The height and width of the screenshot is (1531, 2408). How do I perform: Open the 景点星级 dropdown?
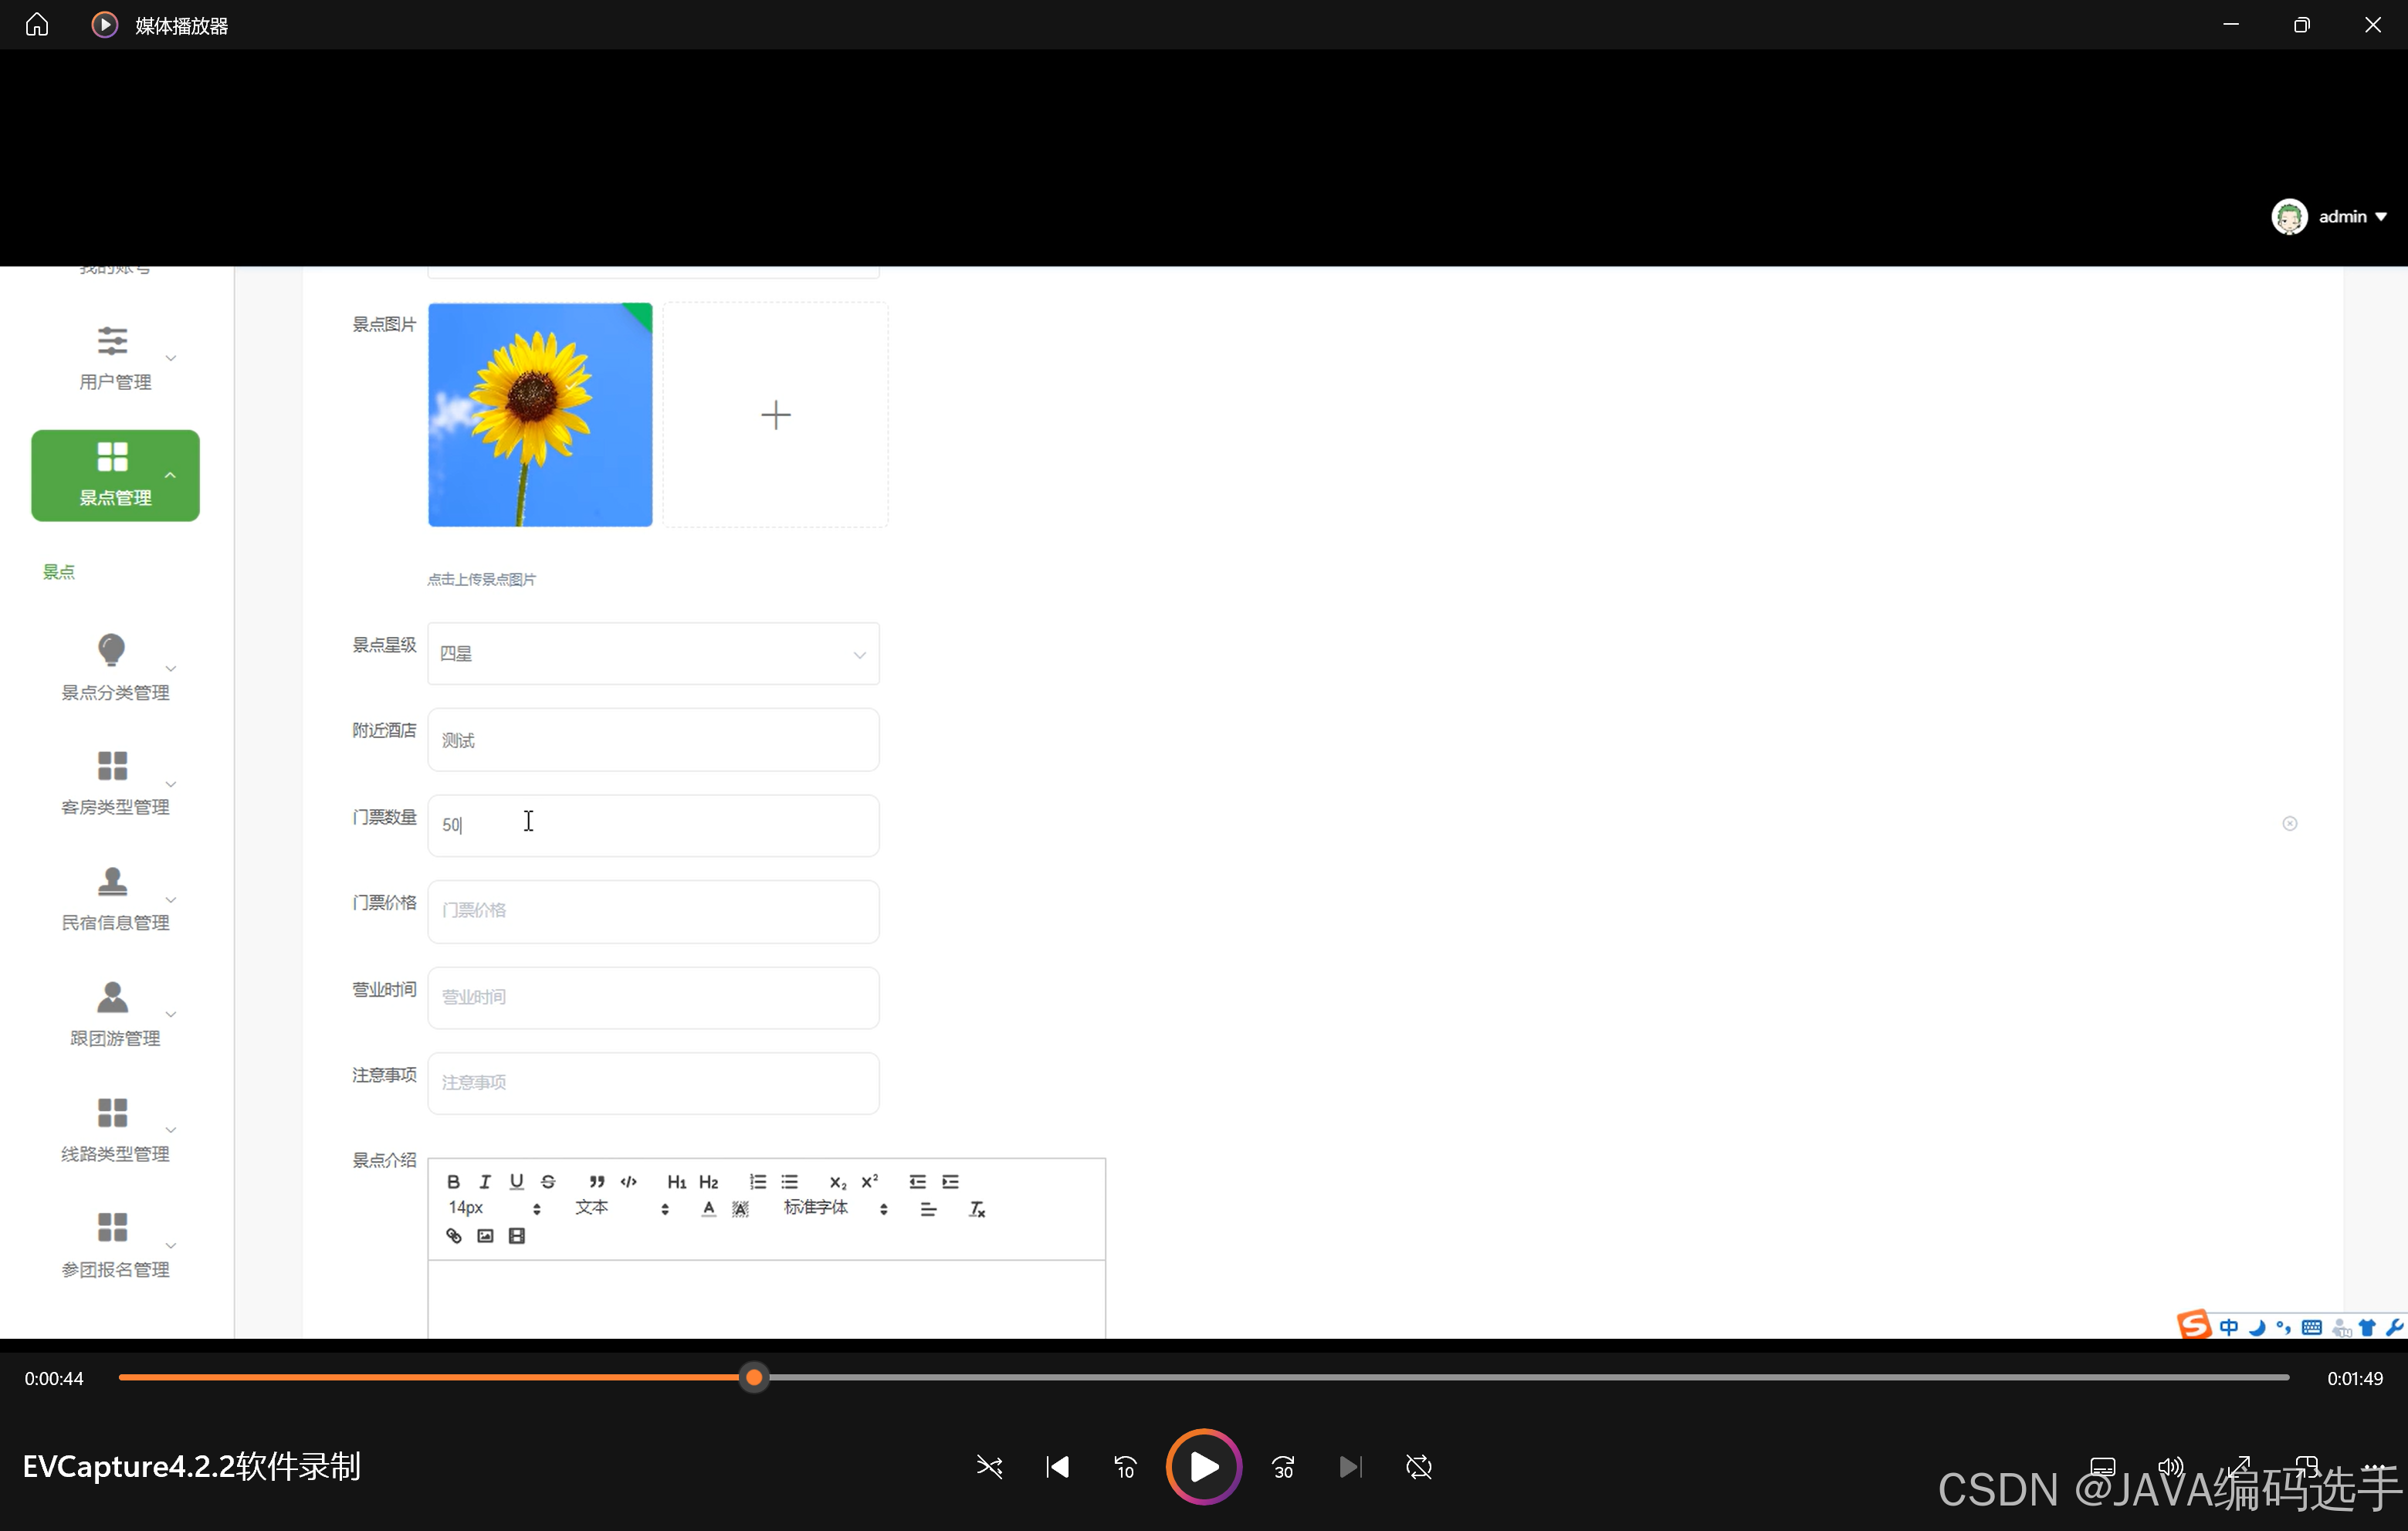[653, 654]
